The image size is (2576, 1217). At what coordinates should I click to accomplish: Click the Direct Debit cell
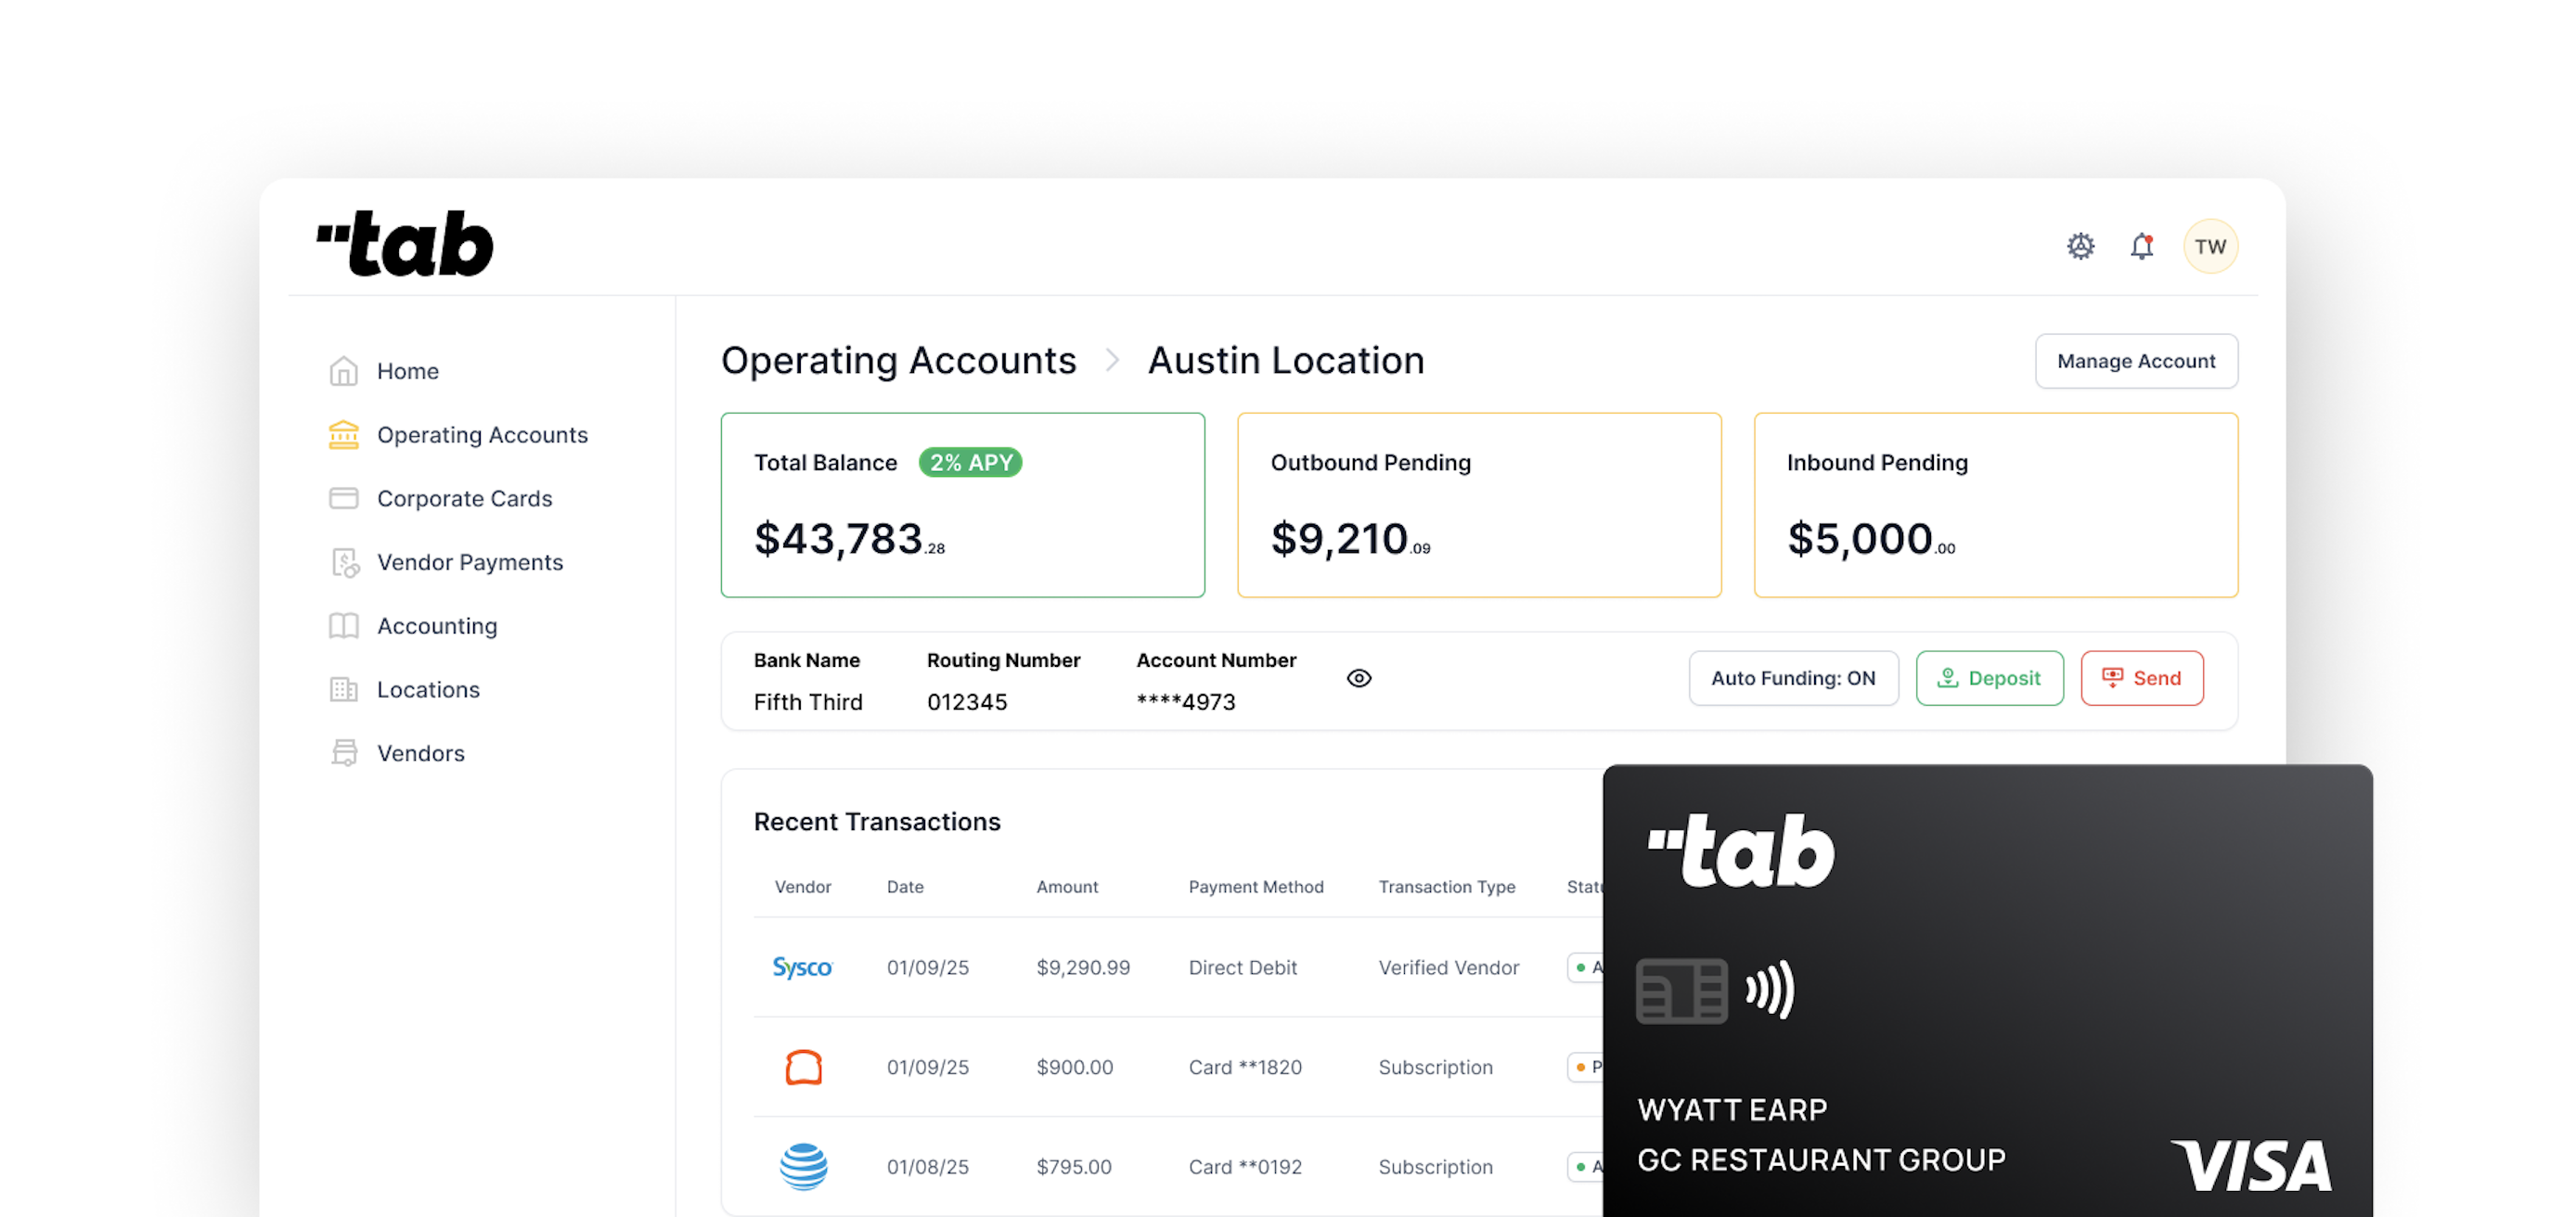tap(1242, 968)
